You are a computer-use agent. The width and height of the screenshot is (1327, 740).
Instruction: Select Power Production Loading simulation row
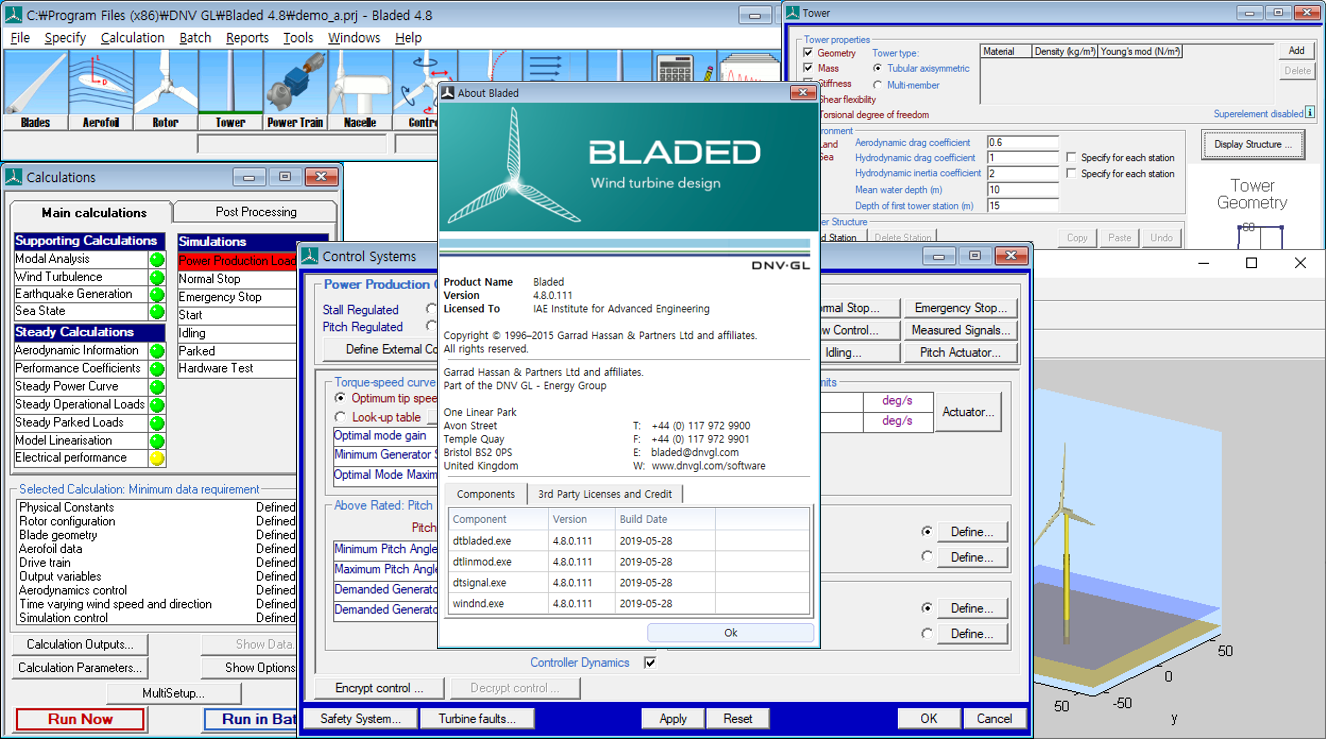coord(238,261)
